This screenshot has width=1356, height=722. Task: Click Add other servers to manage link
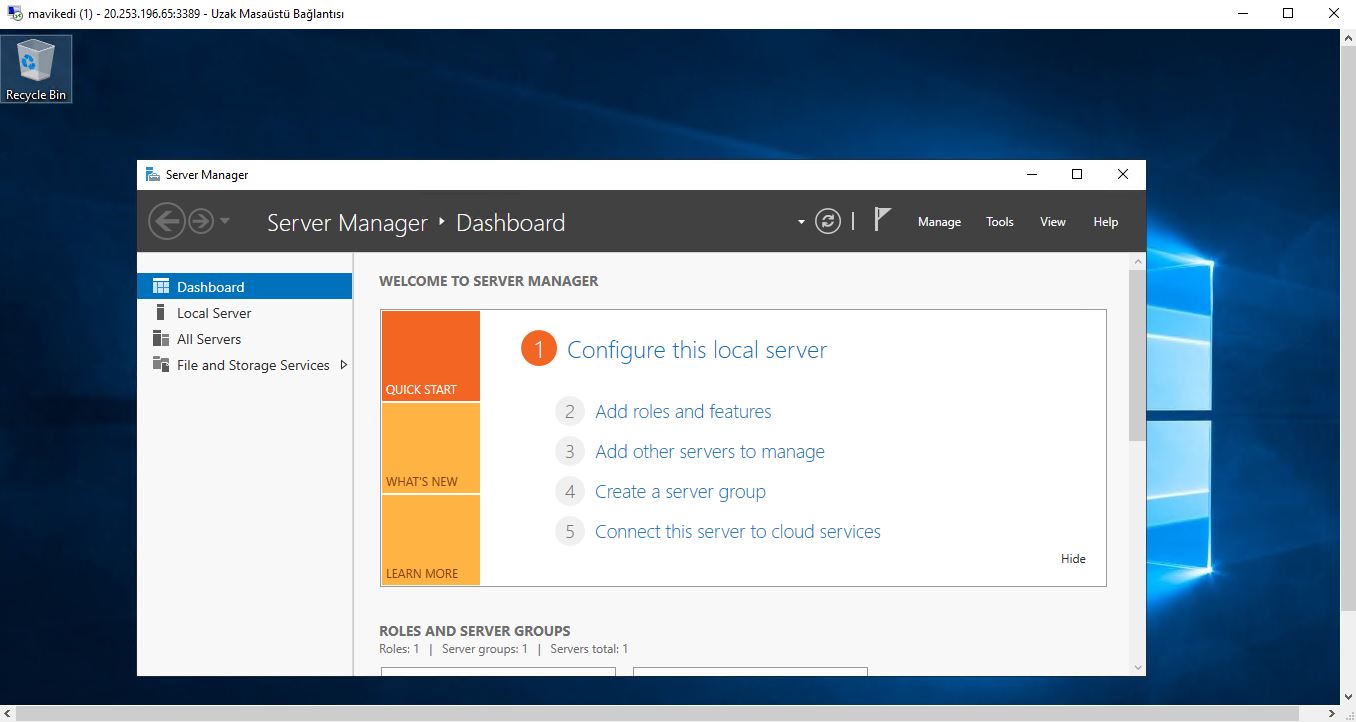[710, 451]
